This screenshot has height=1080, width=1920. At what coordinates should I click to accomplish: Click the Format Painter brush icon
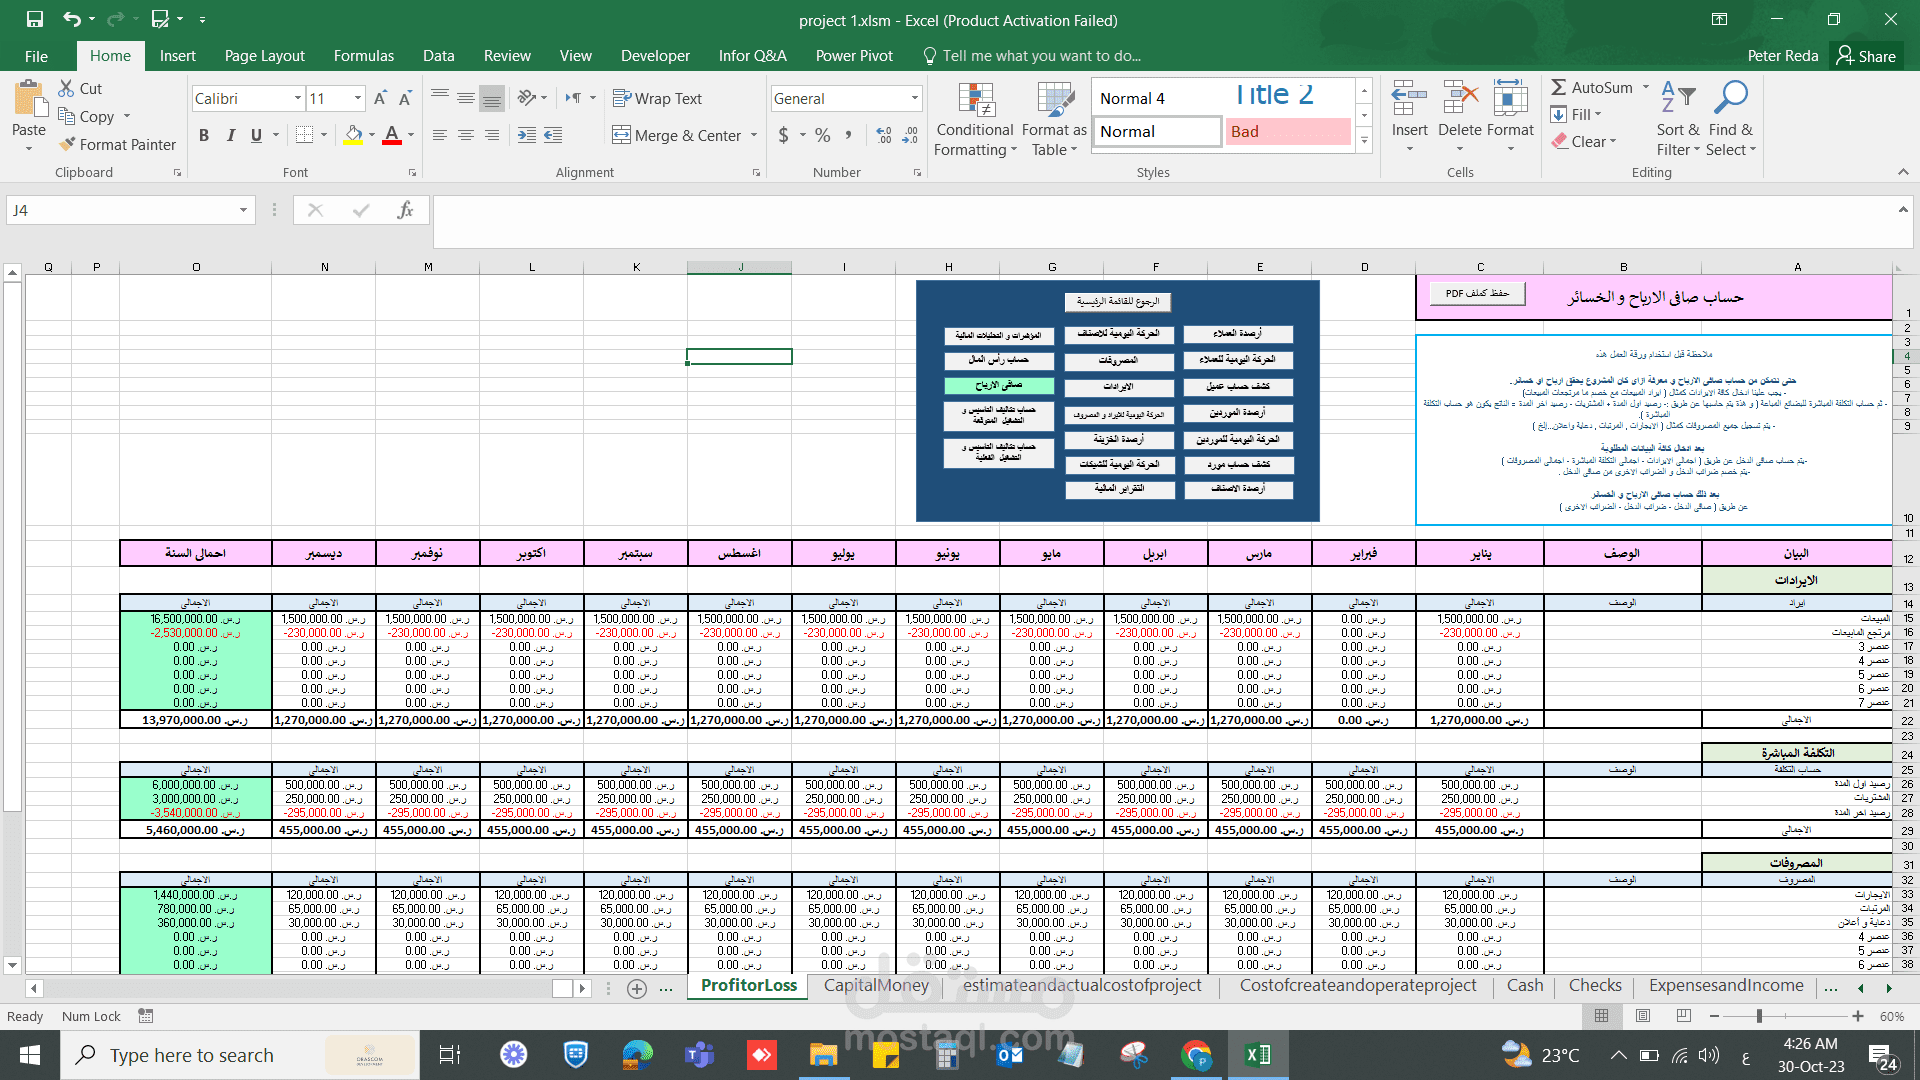coord(67,144)
